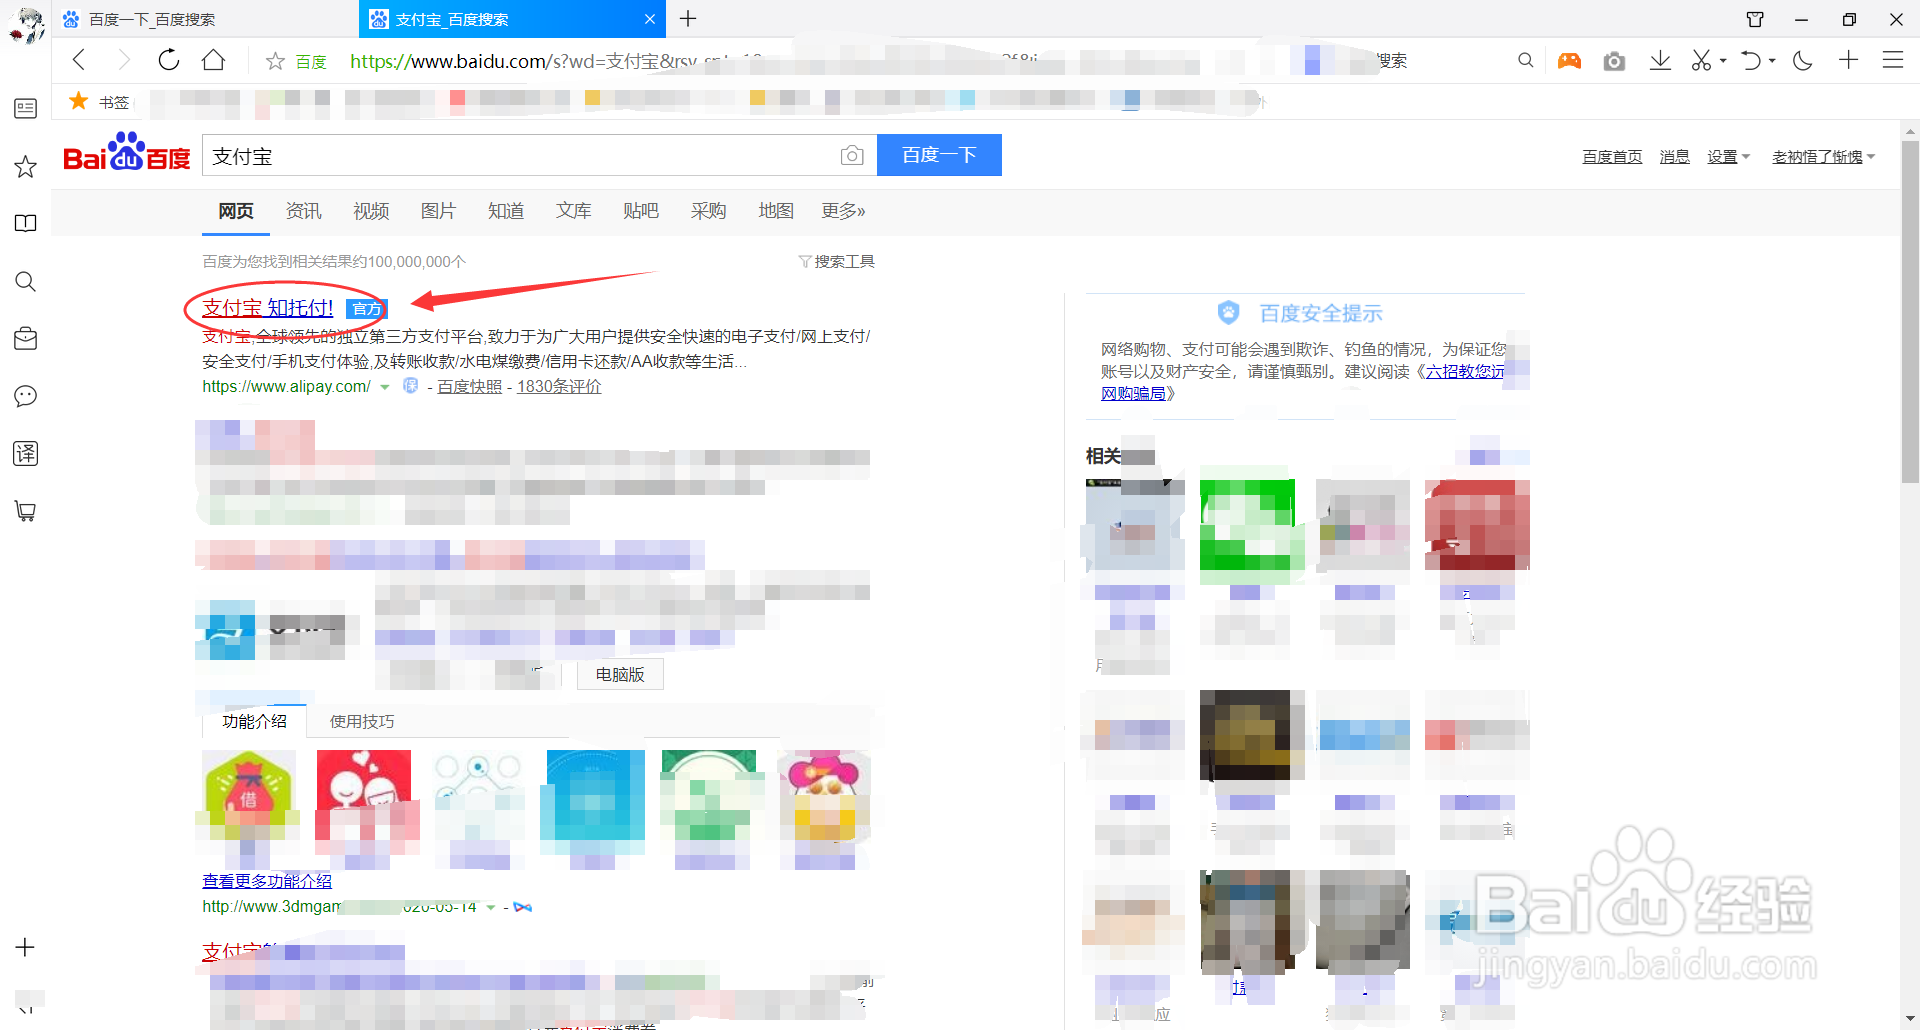Open the 设置 dropdown menu
This screenshot has width=1920, height=1030.
point(1728,157)
